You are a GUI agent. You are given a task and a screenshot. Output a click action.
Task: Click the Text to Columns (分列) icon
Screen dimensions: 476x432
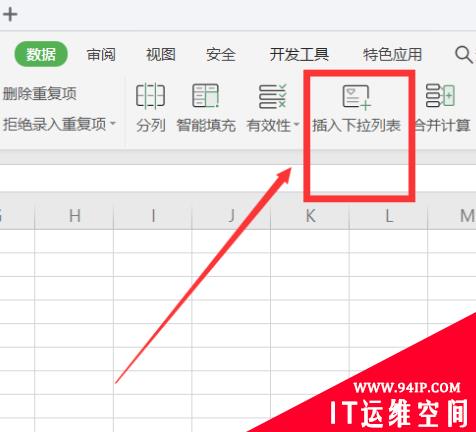(150, 96)
